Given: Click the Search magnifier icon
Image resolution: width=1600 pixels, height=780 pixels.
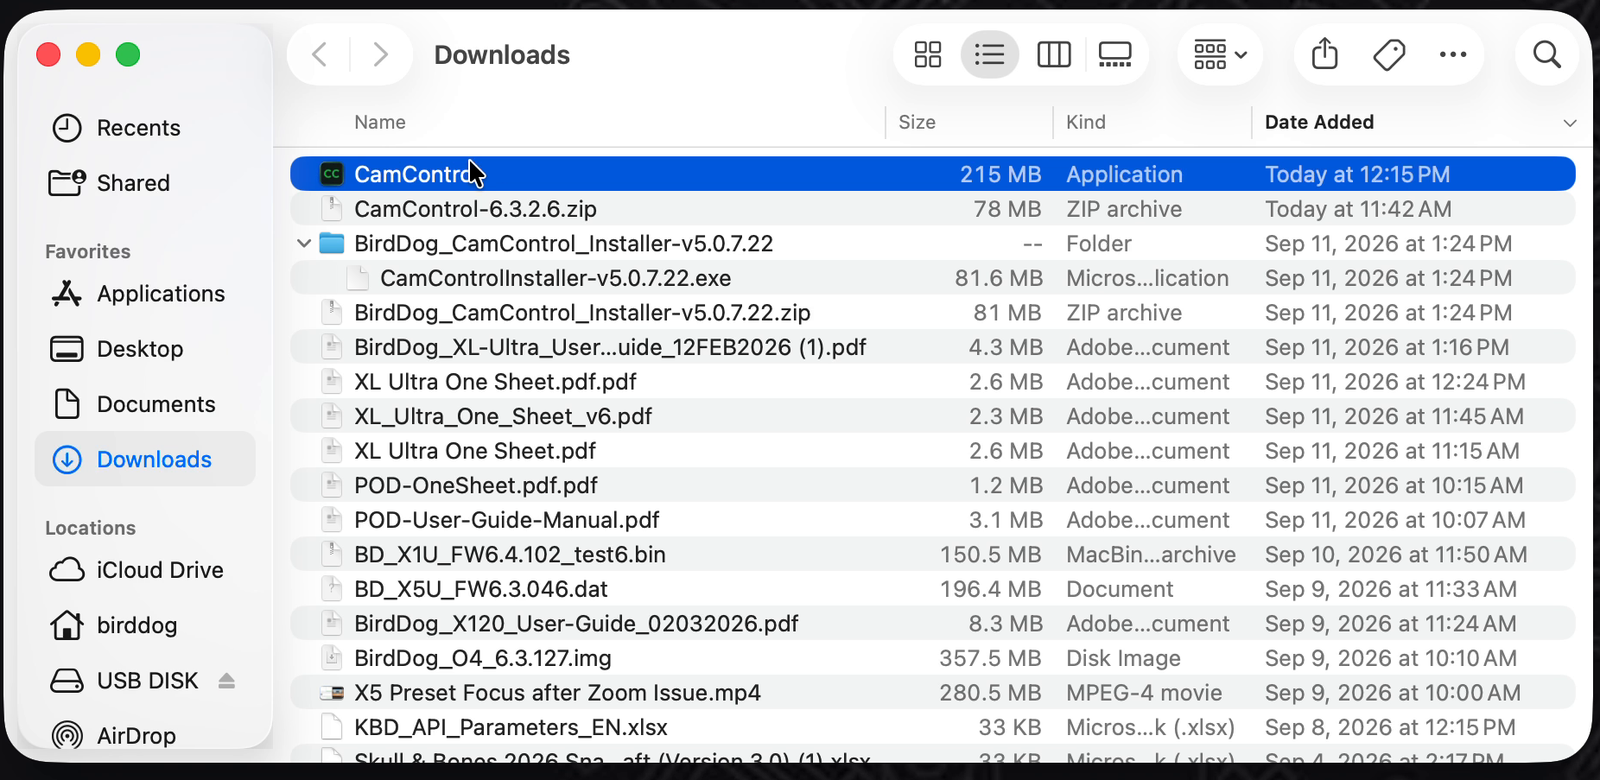Looking at the screenshot, I should (x=1547, y=54).
